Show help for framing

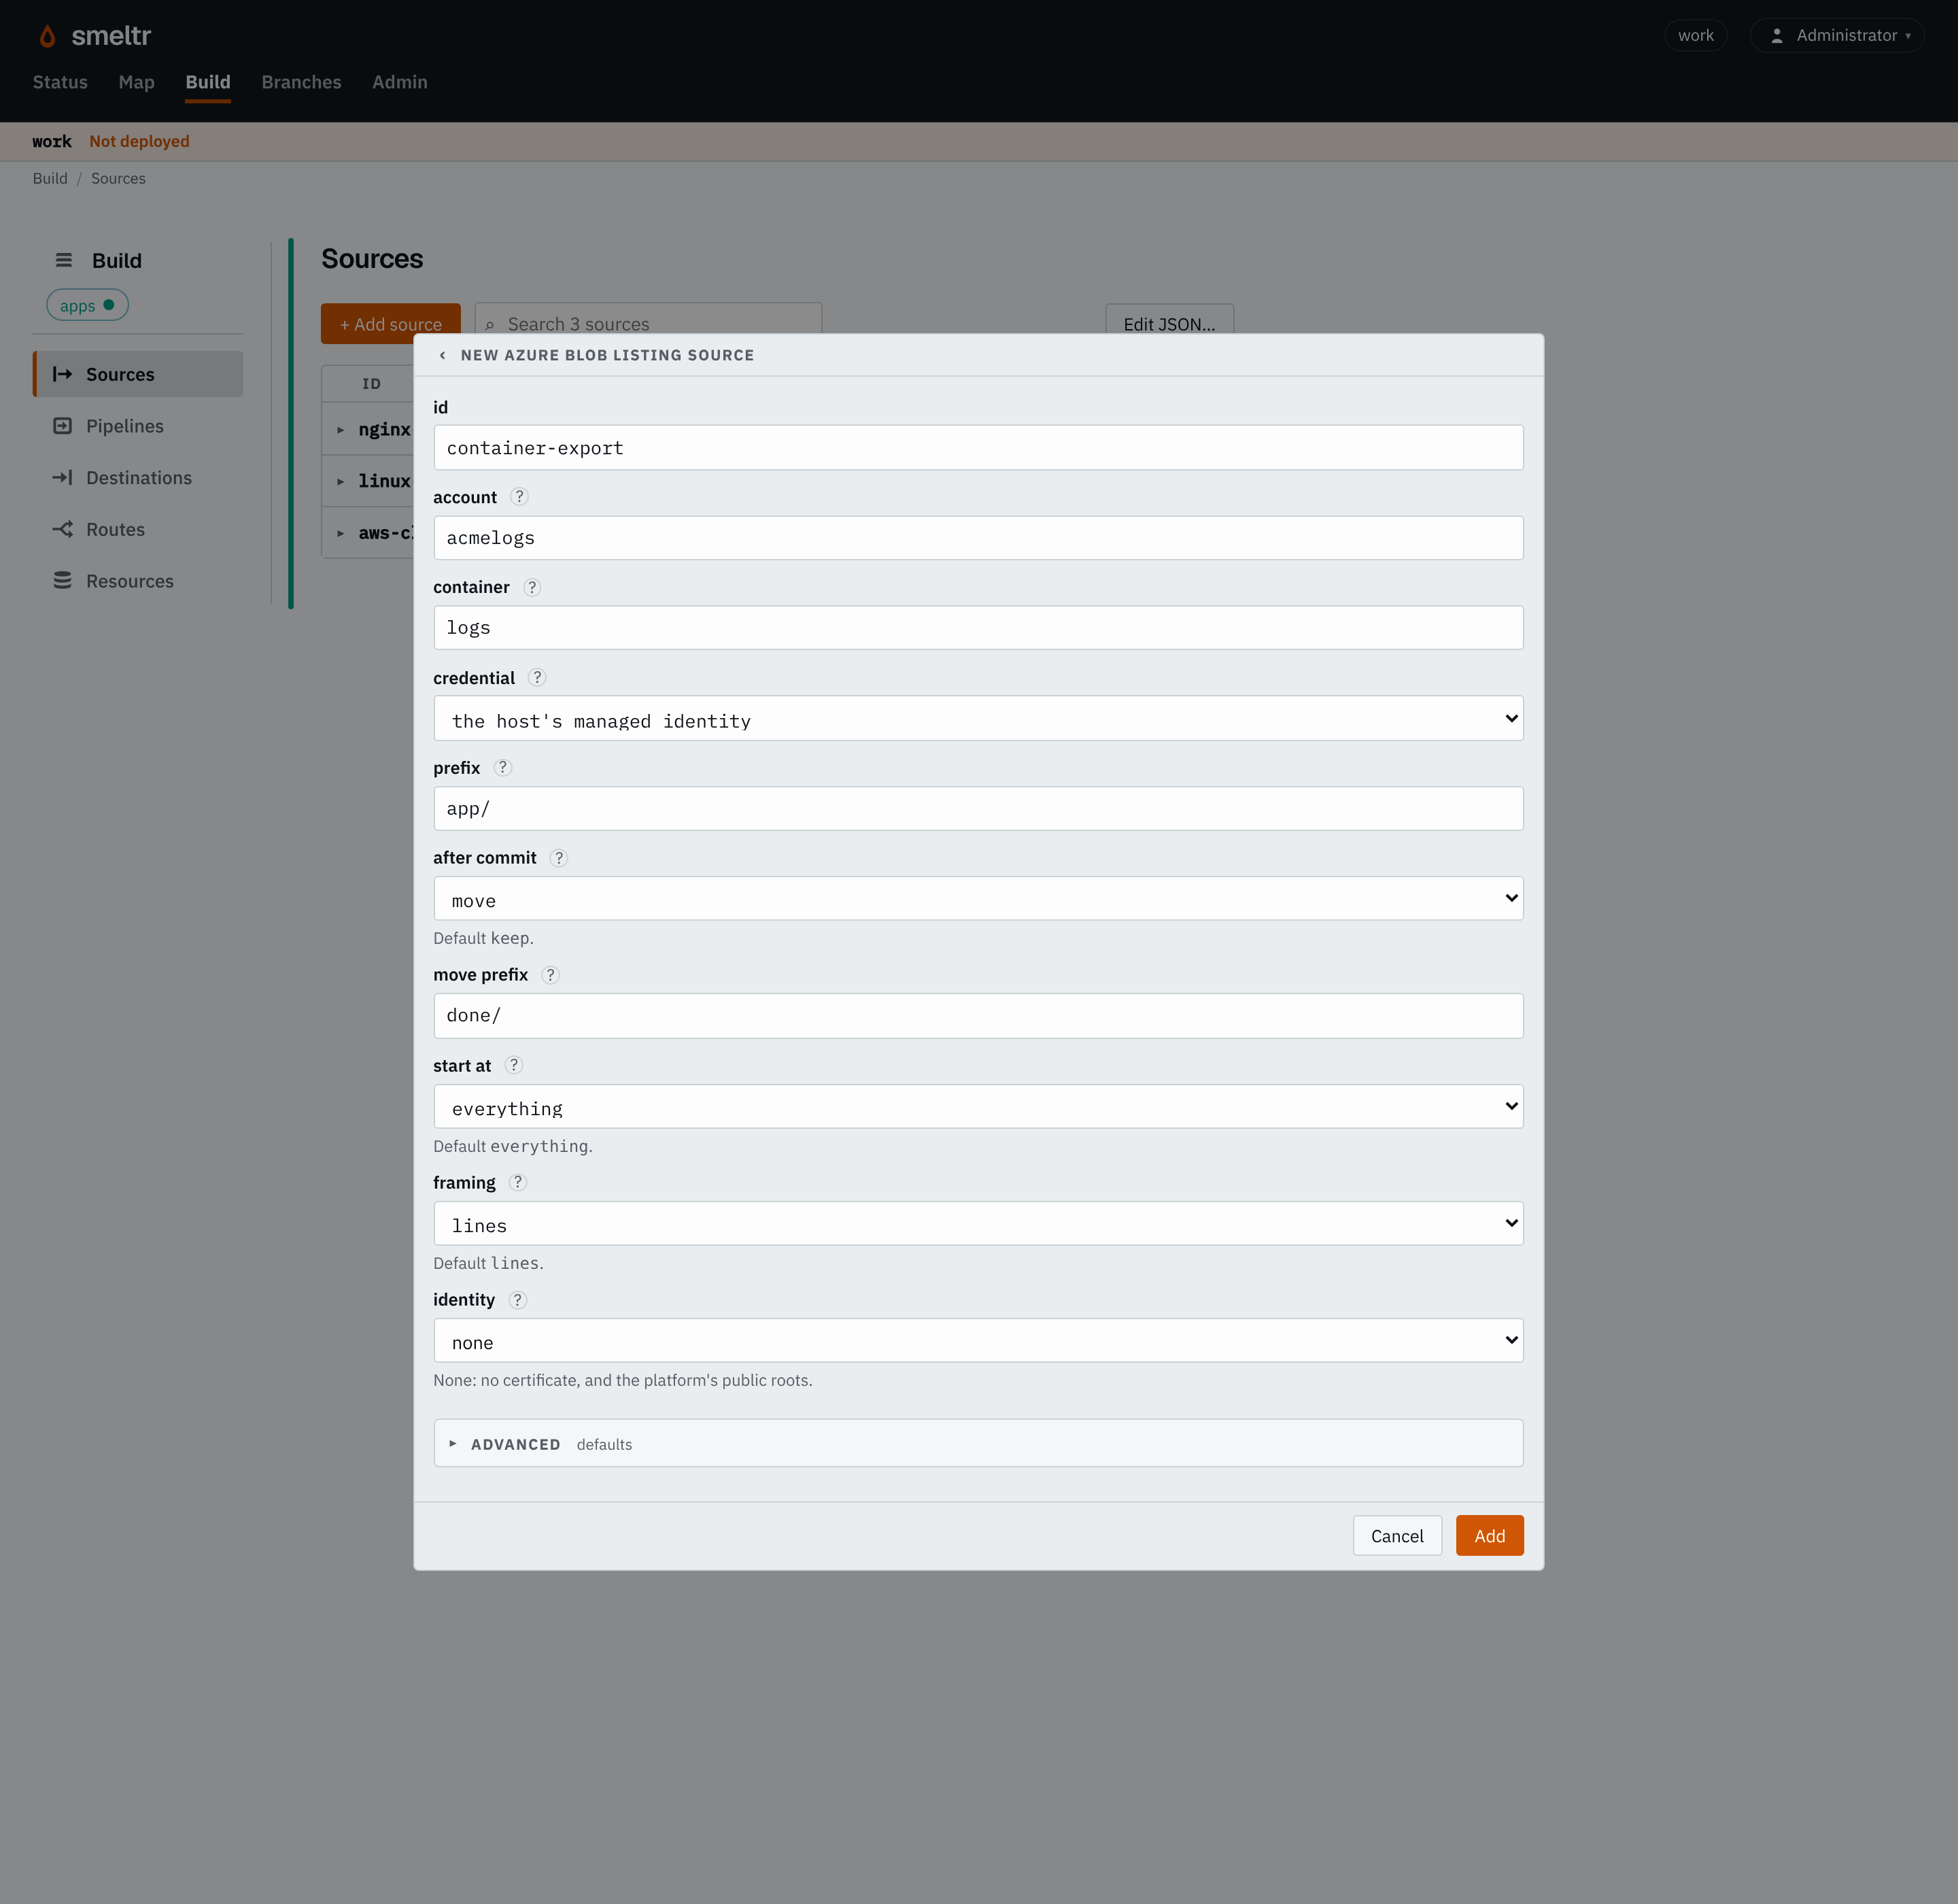[517, 1182]
